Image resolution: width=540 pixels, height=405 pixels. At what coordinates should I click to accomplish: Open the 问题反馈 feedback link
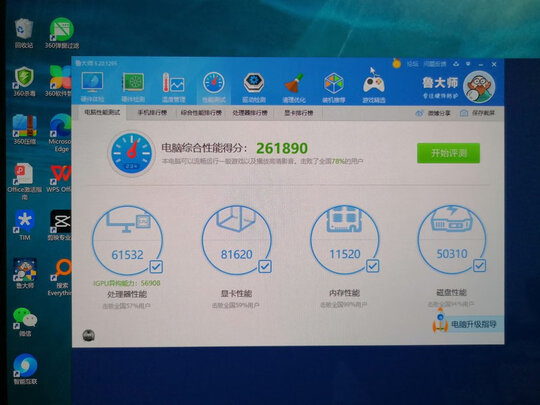[x=435, y=64]
